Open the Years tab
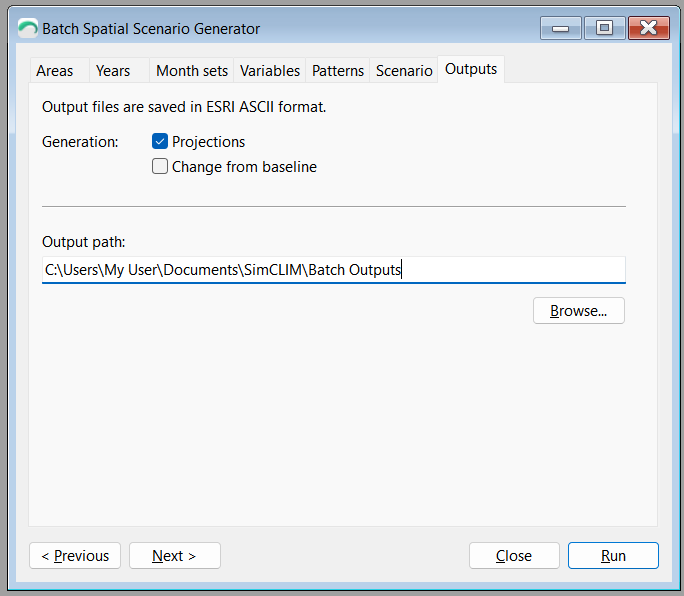 tap(113, 71)
